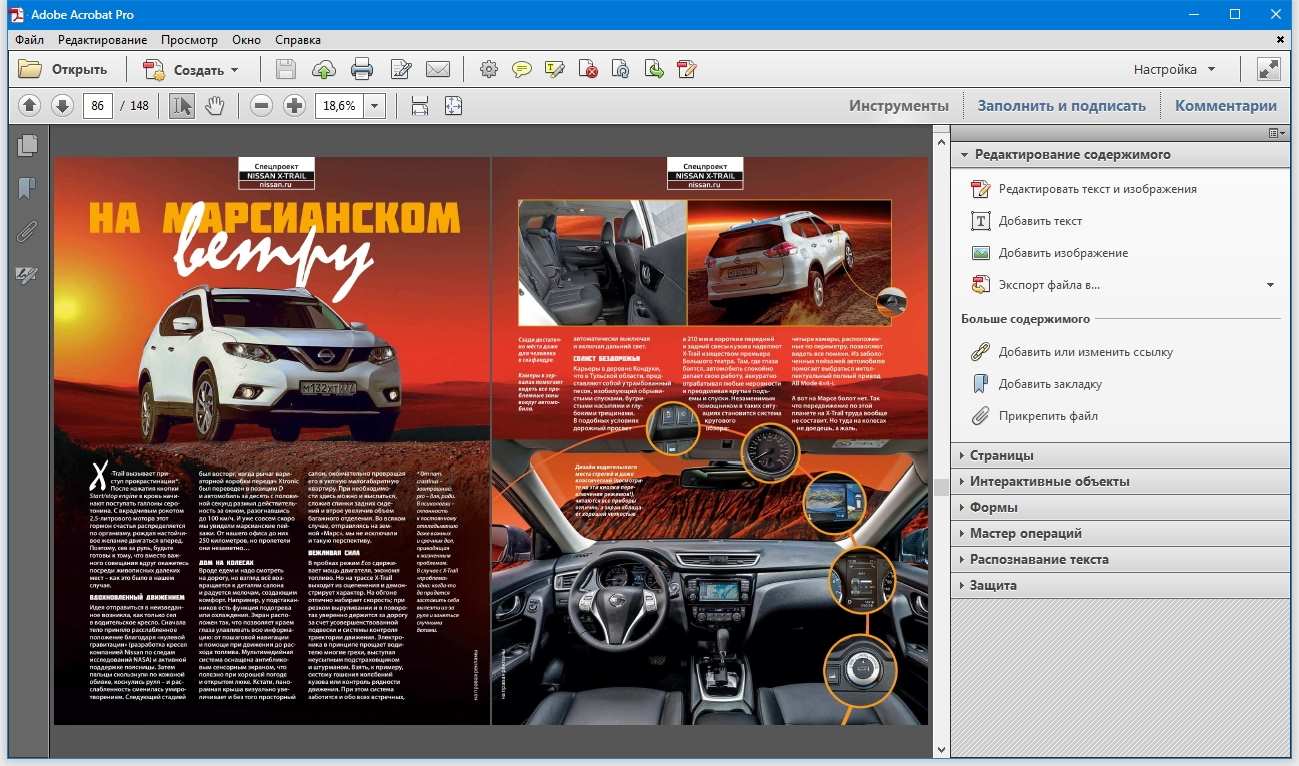Go to next page with down arrow
This screenshot has height=766, width=1299.
62,106
